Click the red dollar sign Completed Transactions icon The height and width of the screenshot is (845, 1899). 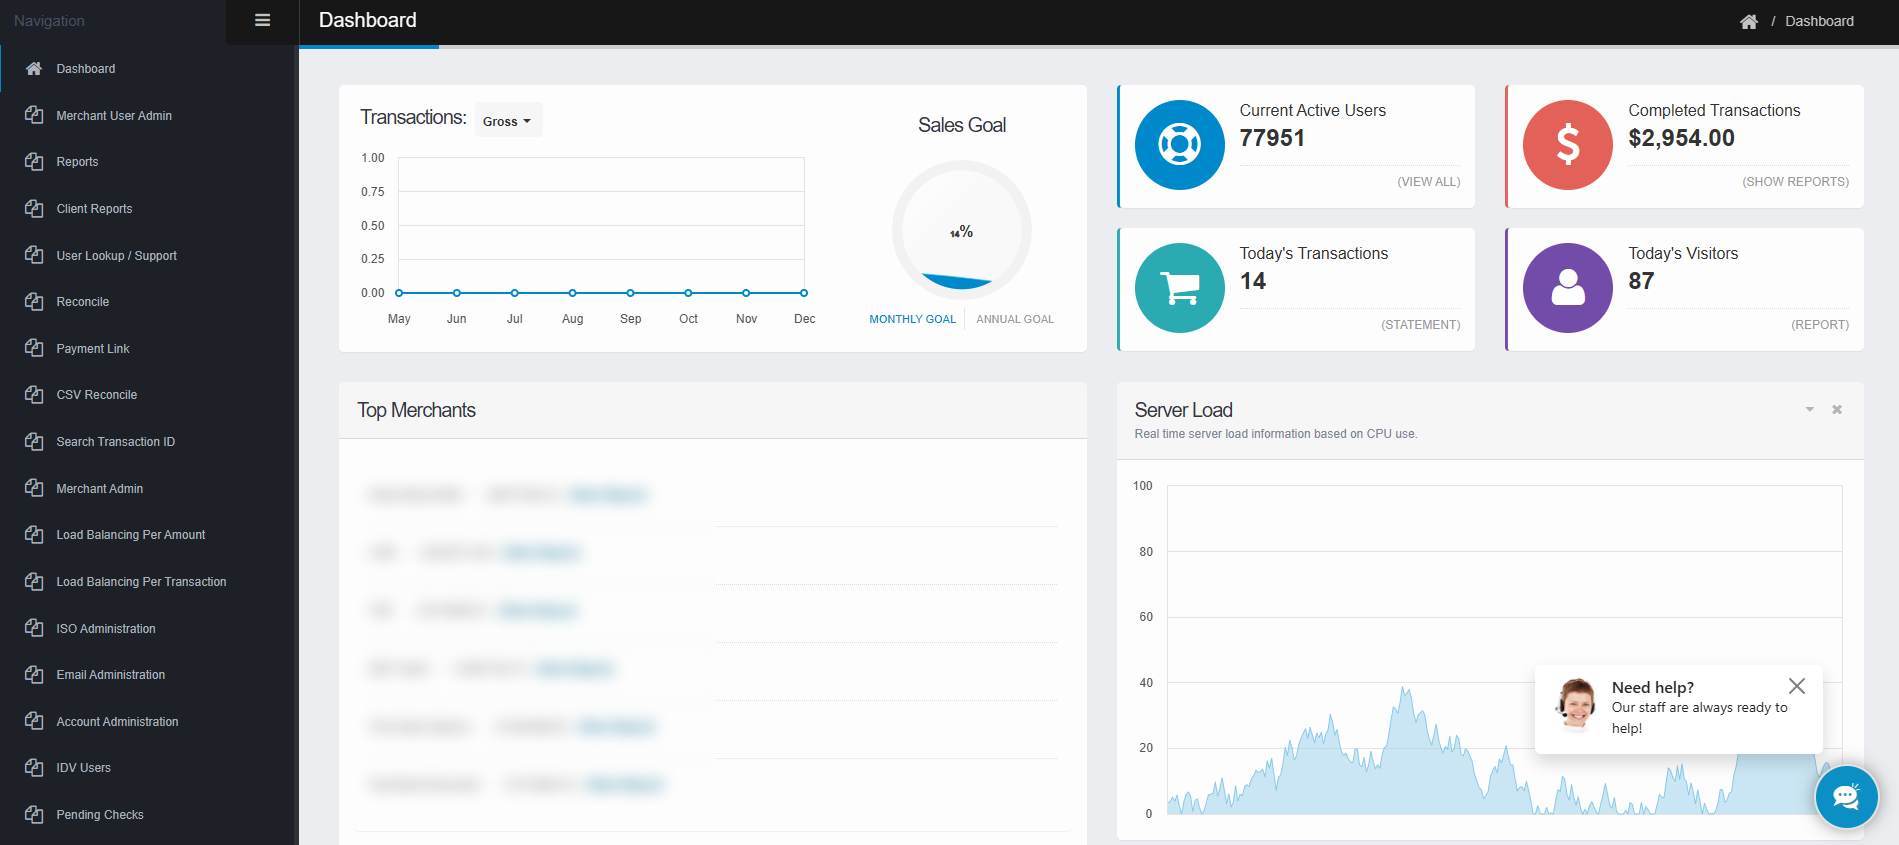click(1567, 145)
